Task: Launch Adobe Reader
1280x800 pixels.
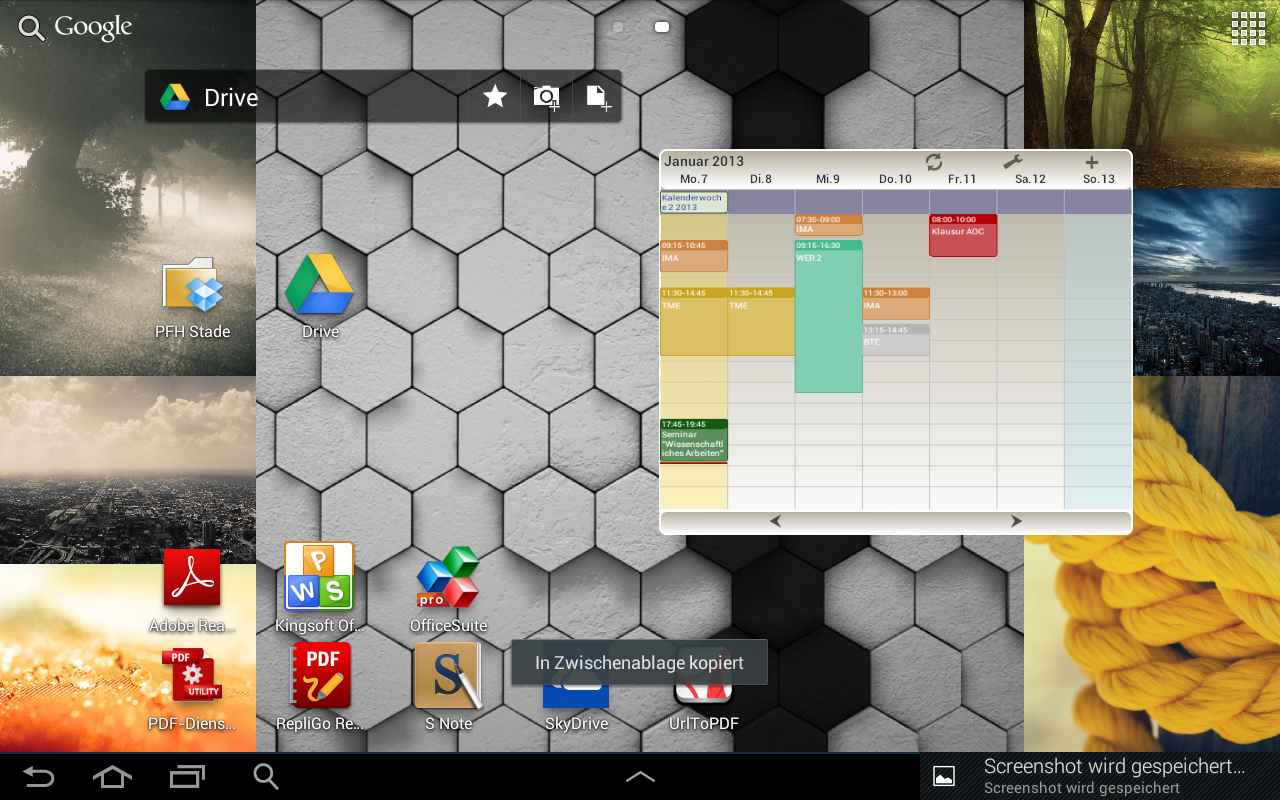Action: coord(192,578)
